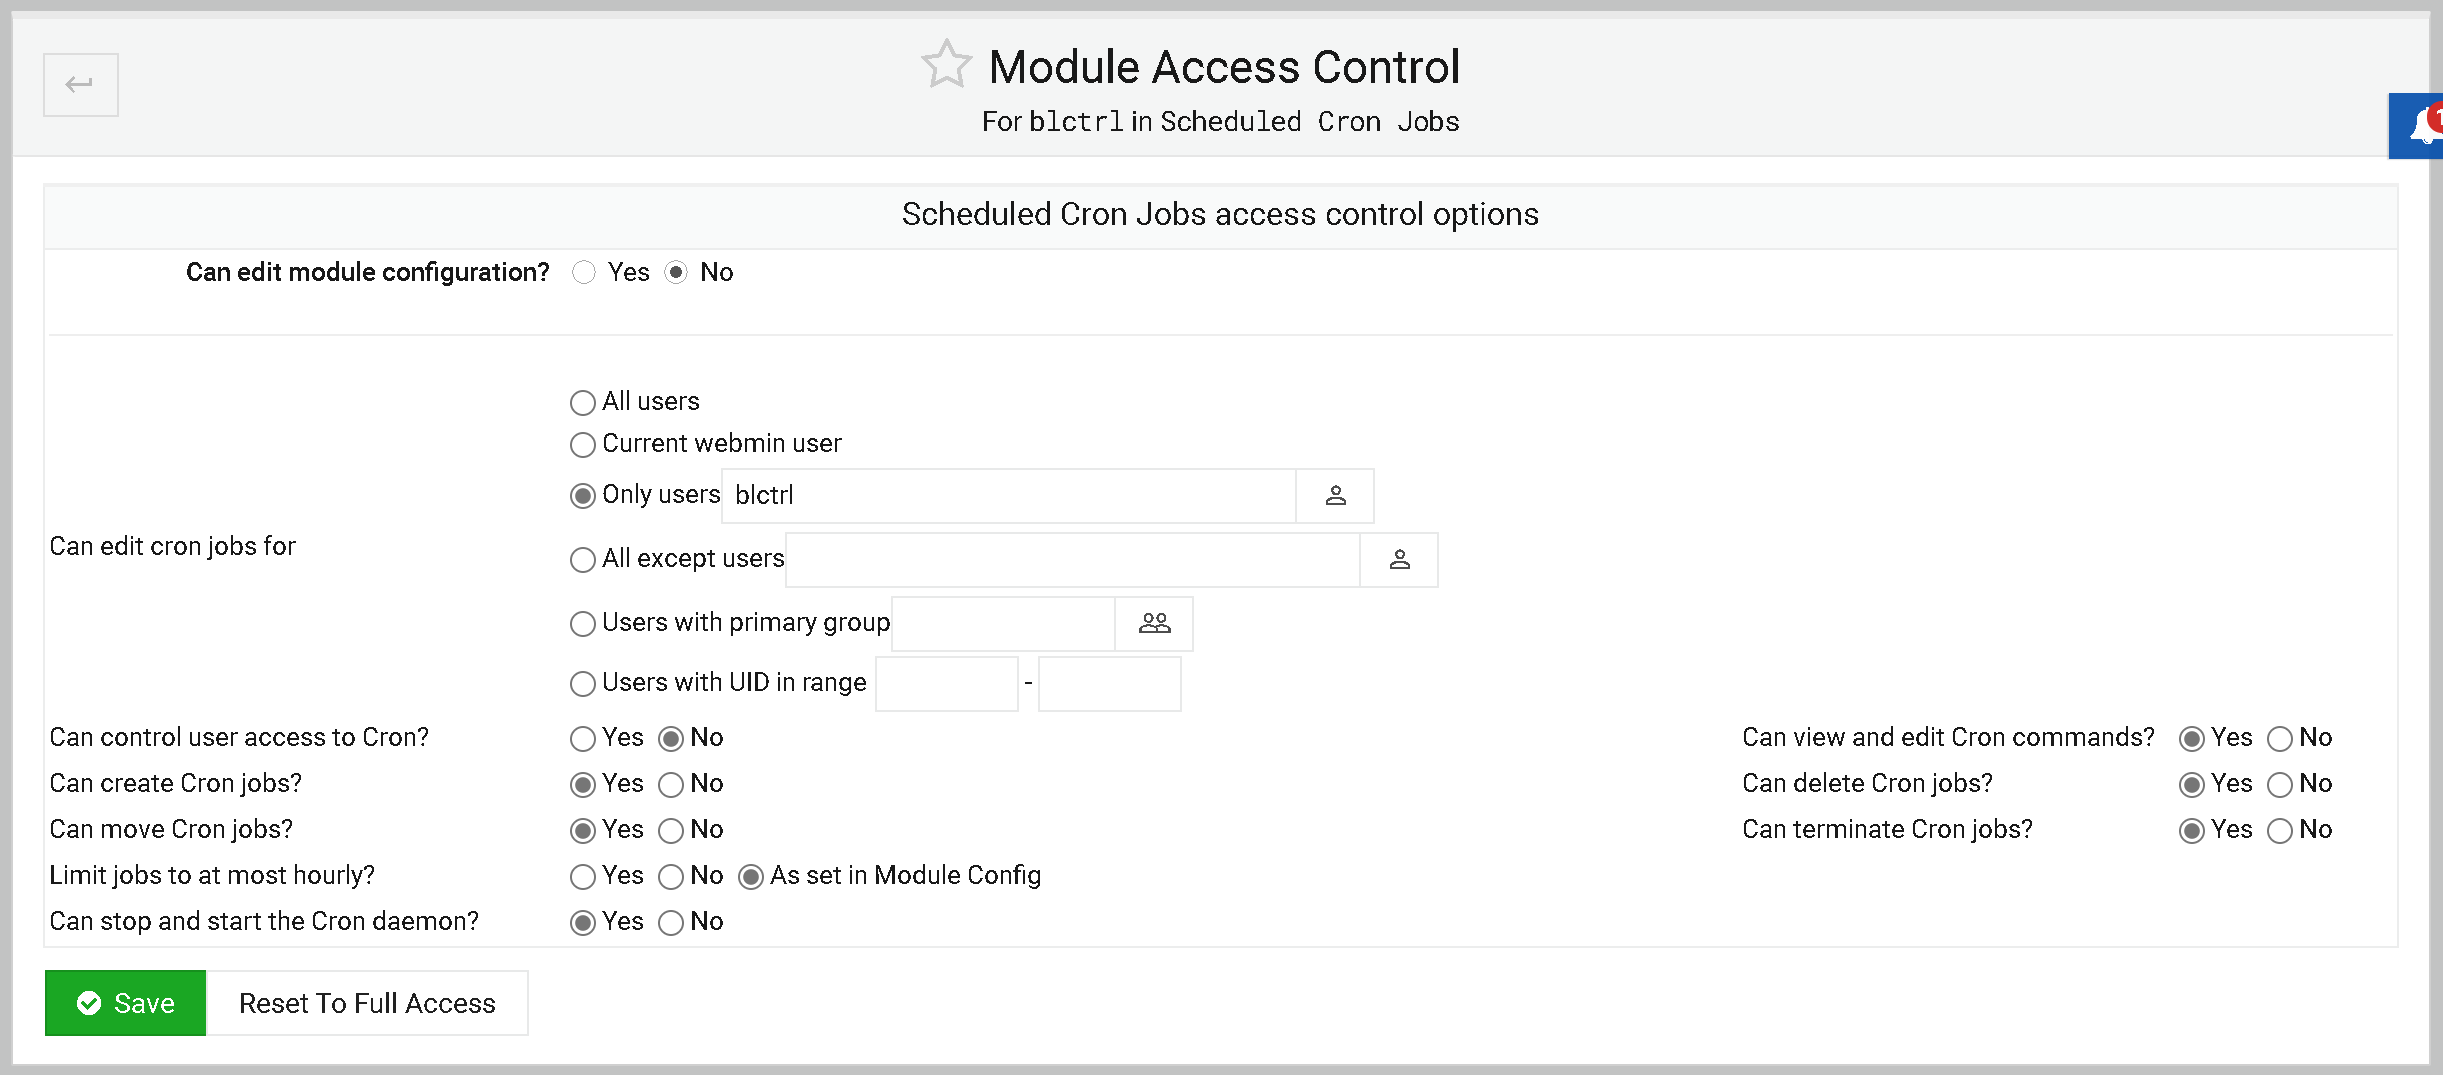The image size is (2443, 1075).
Task: Choose As set in Module Config for hourly limit
Action: click(x=751, y=876)
